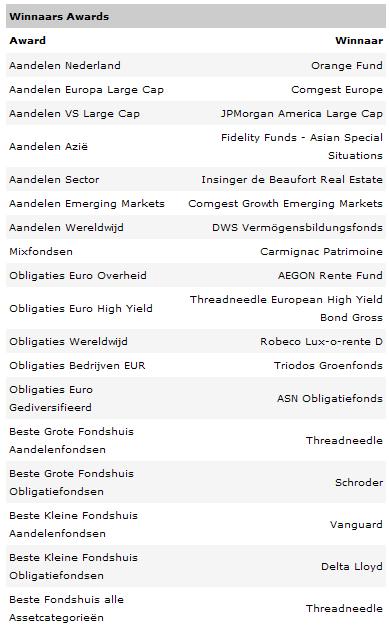Select Triodos Groenfonds entry
This screenshot has width=389, height=629.
click(328, 365)
